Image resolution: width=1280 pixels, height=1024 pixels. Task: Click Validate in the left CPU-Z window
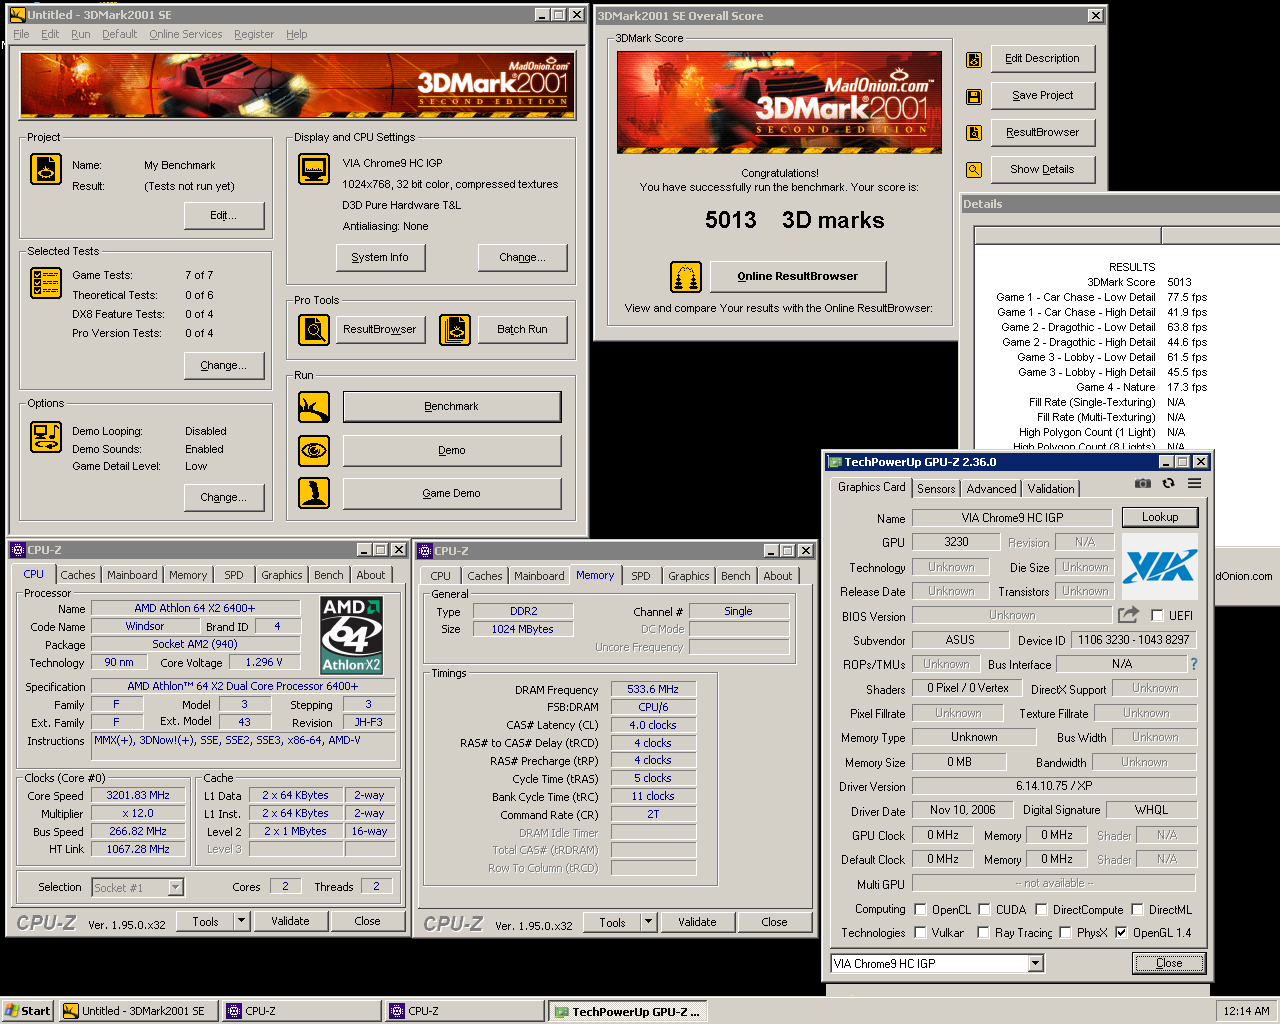pyautogui.click(x=290, y=921)
